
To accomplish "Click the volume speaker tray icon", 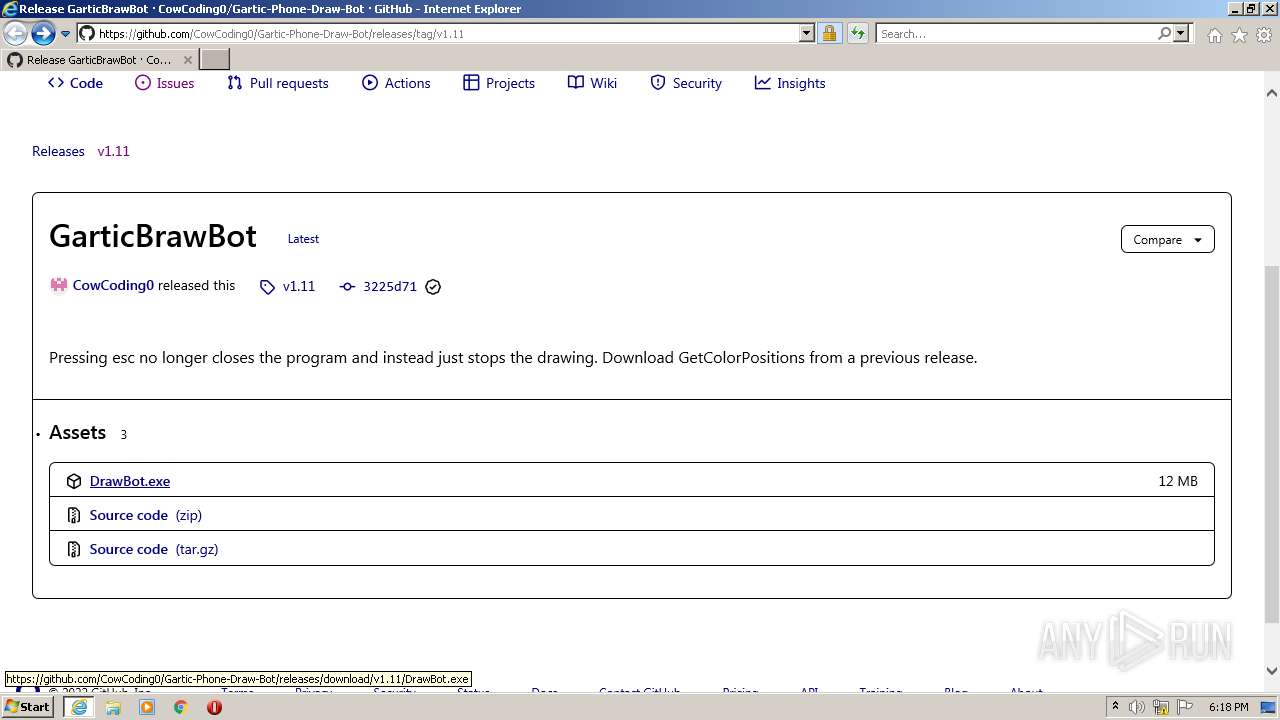I will click(1137, 707).
